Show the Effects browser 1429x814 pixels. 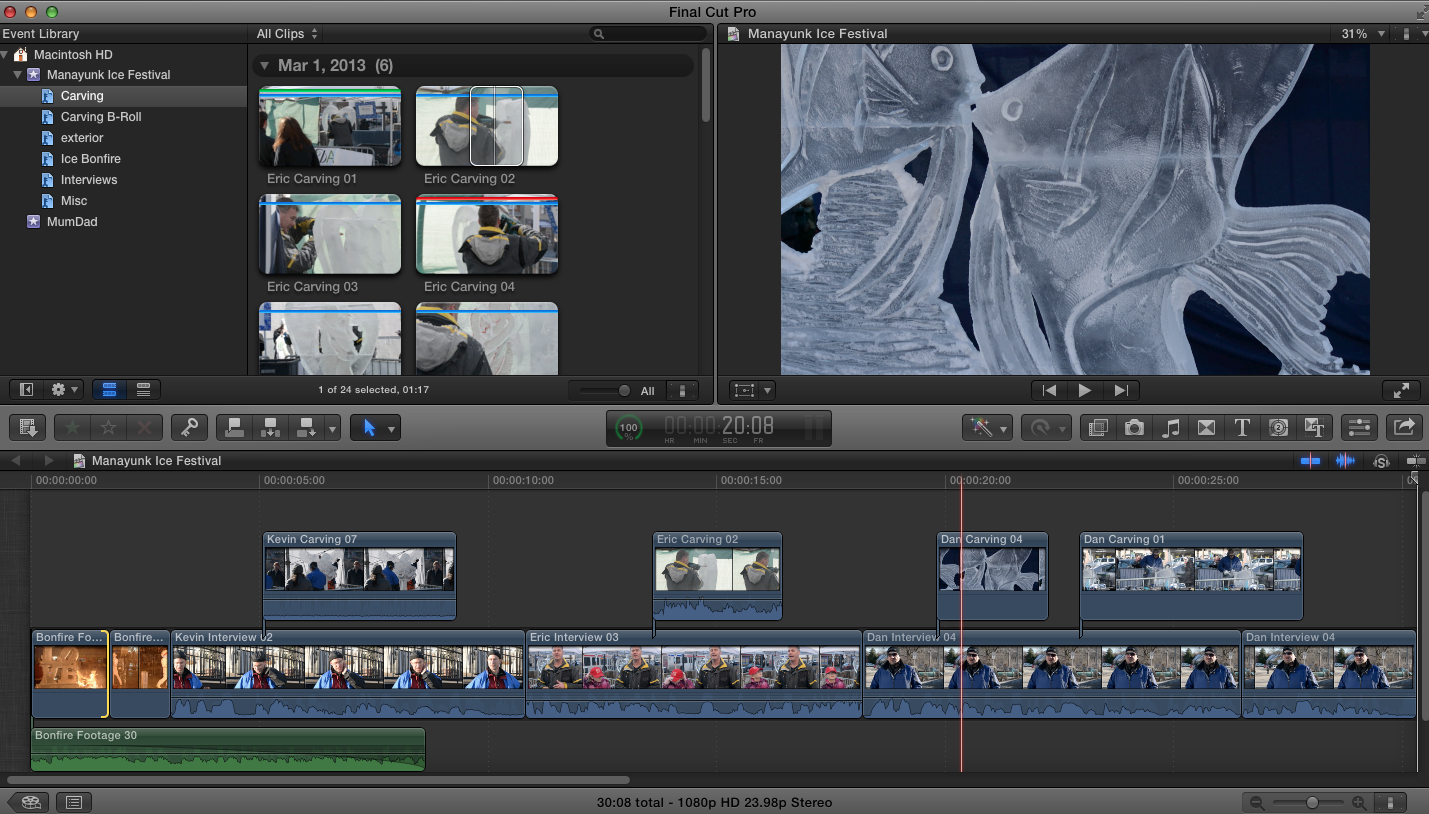[x=1098, y=428]
